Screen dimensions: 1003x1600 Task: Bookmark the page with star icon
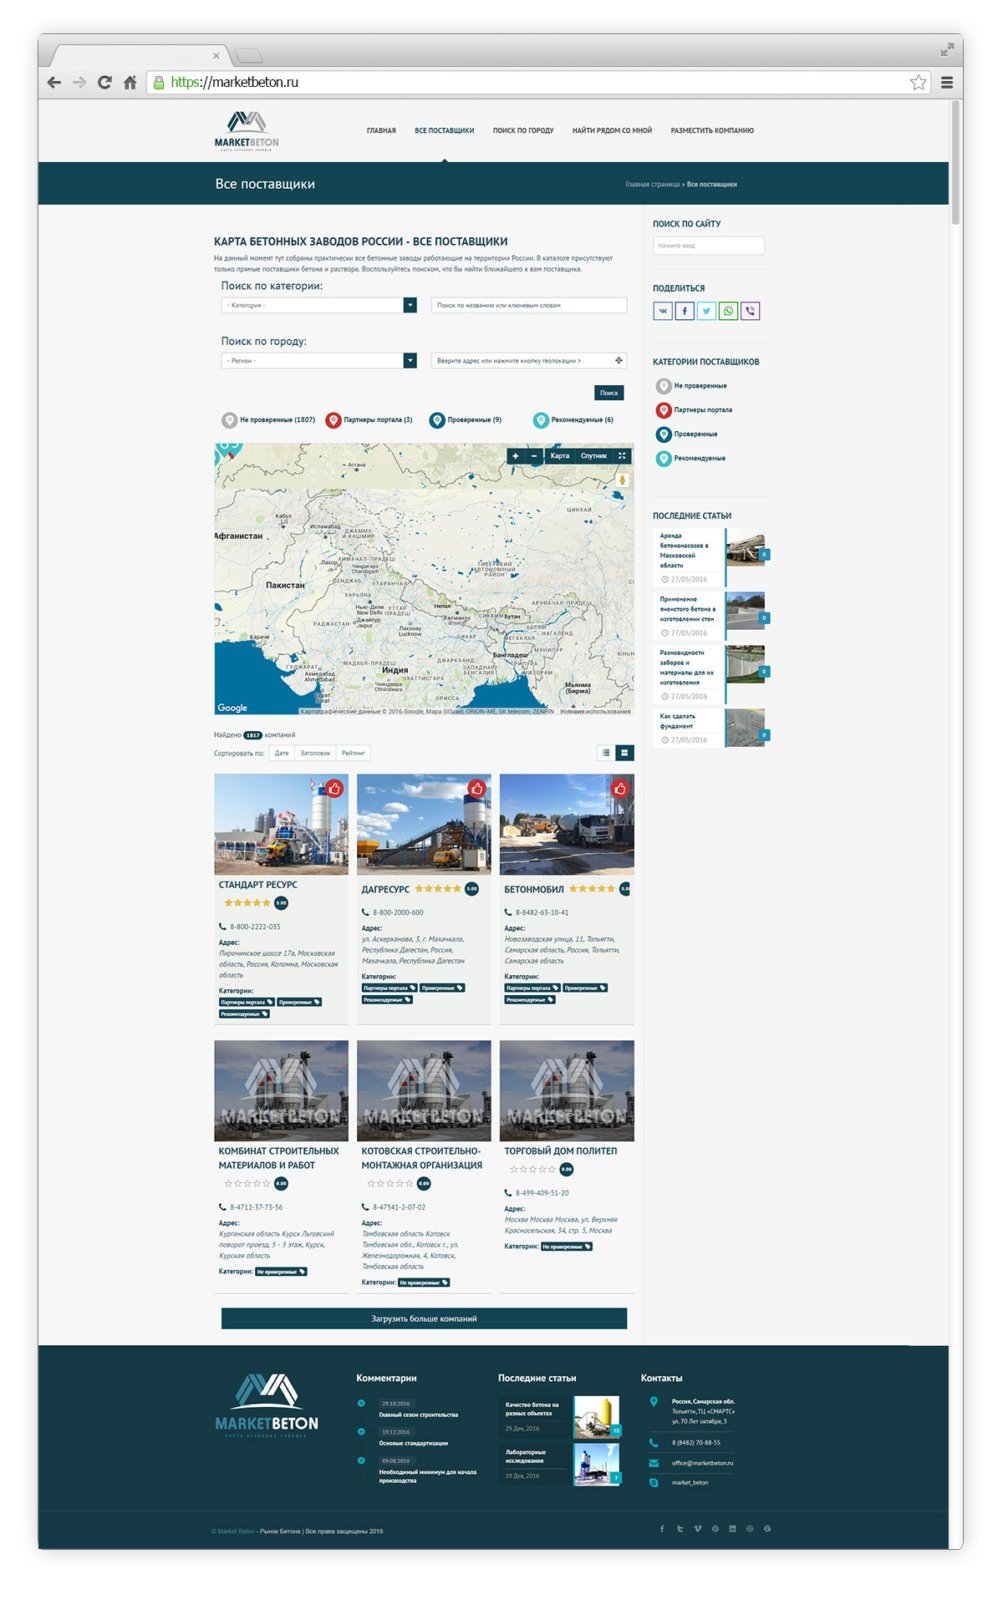pos(918,83)
